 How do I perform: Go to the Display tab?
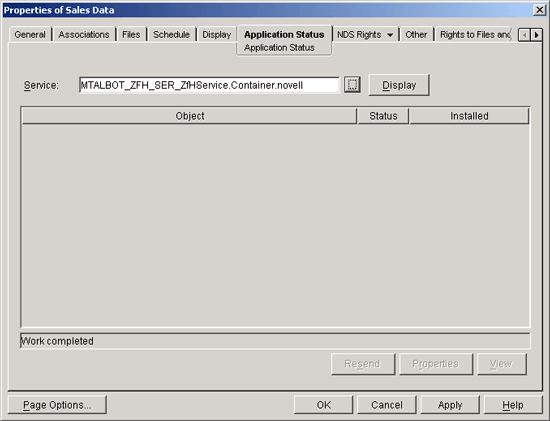pyautogui.click(x=217, y=34)
